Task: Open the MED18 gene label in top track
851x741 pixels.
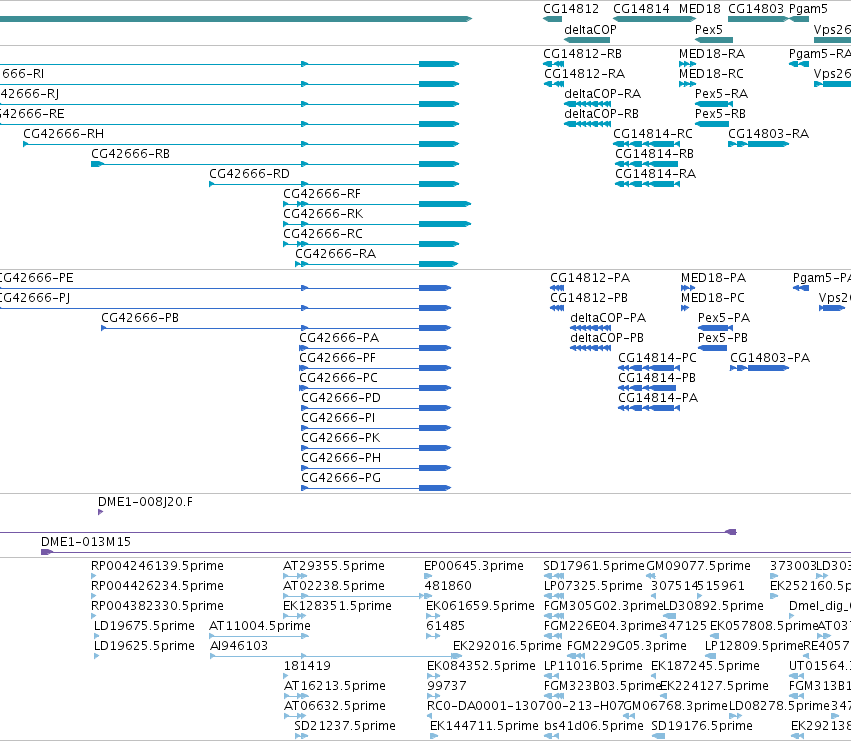Action: click(x=700, y=9)
